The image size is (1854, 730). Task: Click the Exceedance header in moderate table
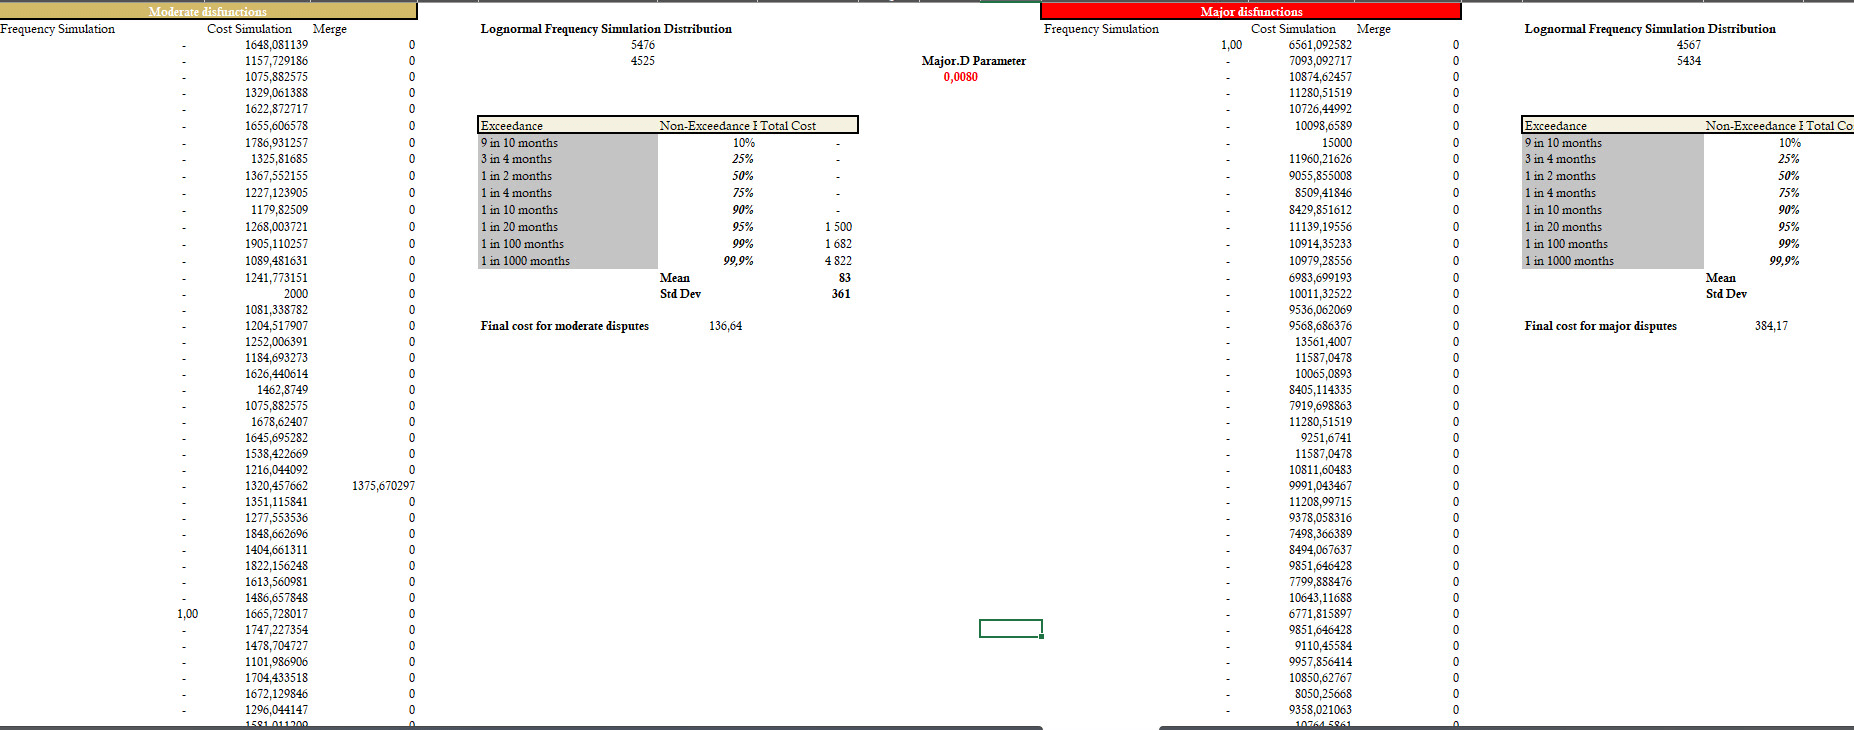512,126
